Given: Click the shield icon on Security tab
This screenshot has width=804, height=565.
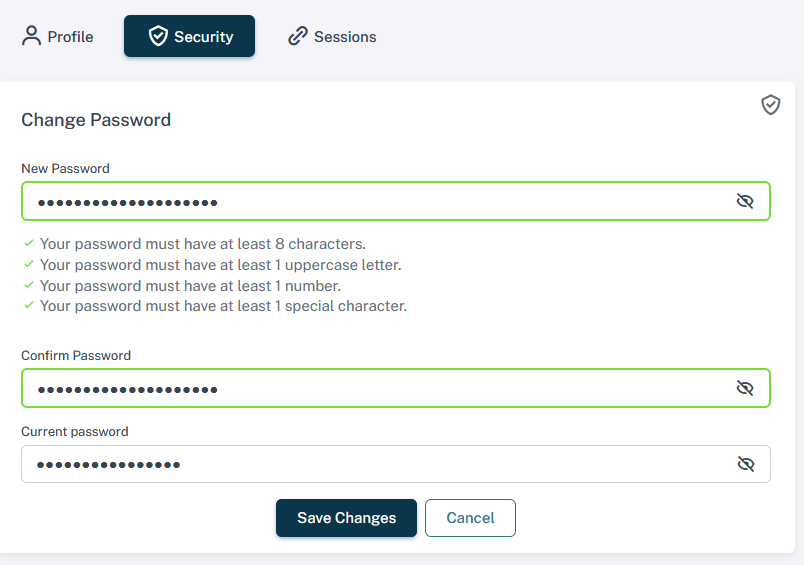Looking at the screenshot, I should click(x=158, y=36).
